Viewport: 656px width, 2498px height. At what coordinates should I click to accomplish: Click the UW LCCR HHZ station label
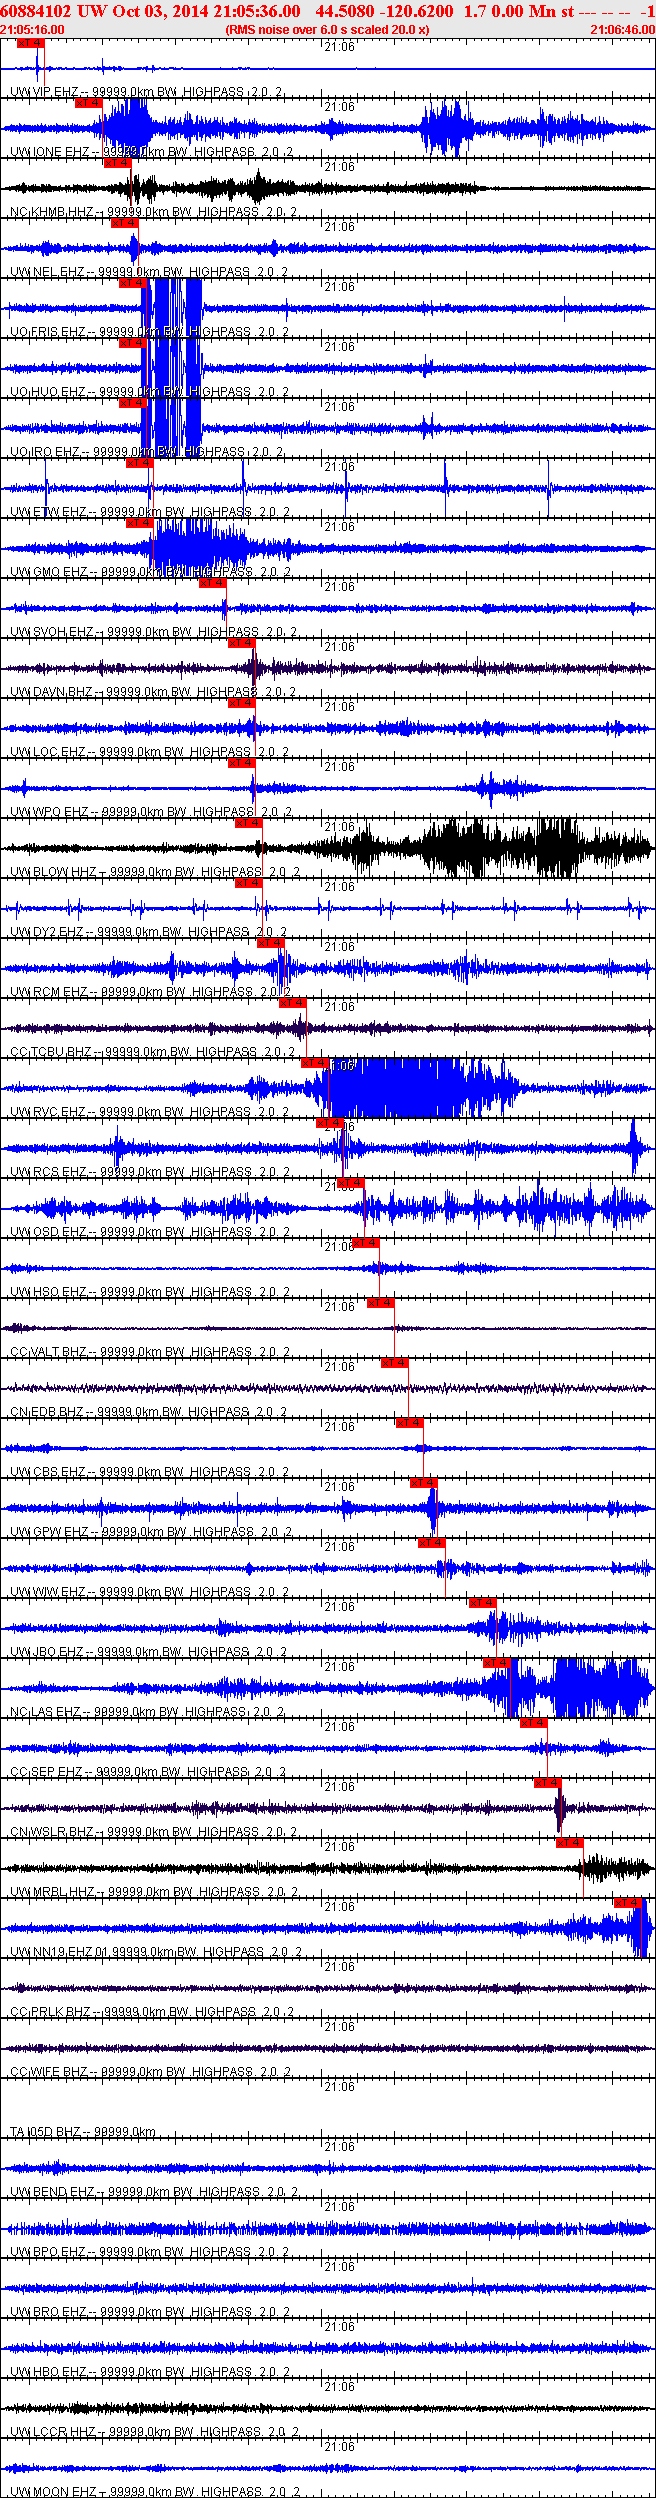coord(156,2432)
